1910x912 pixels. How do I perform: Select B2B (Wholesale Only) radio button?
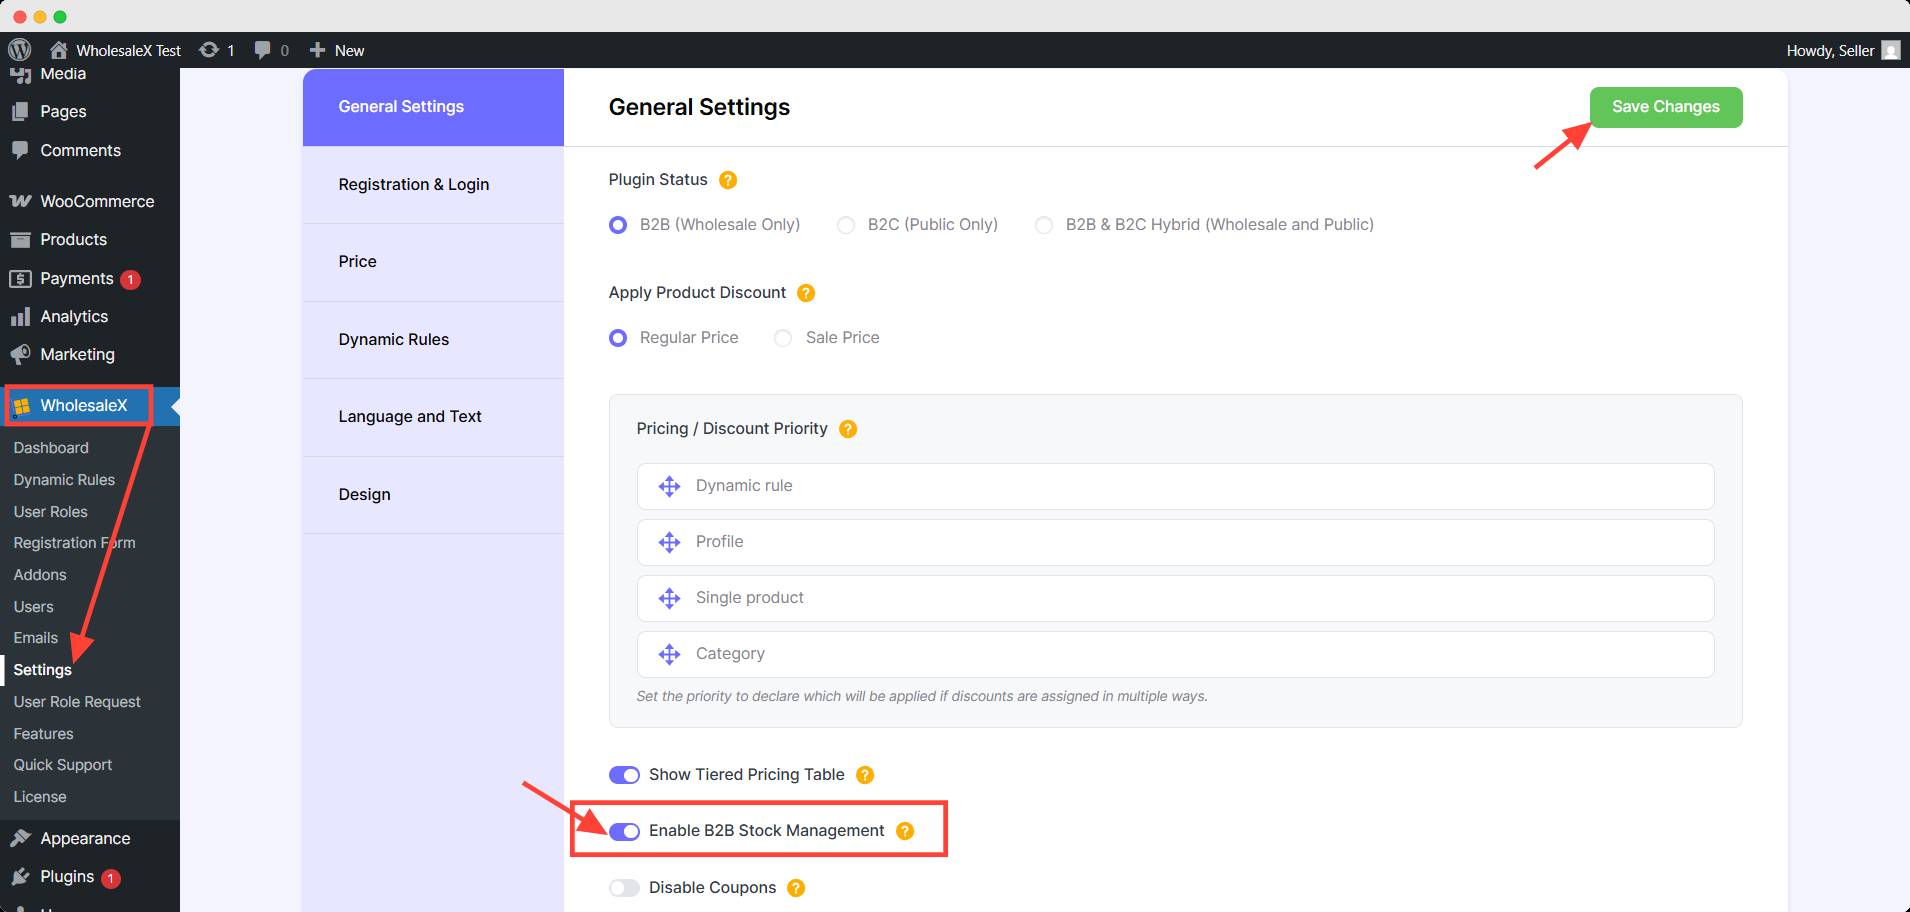618,225
